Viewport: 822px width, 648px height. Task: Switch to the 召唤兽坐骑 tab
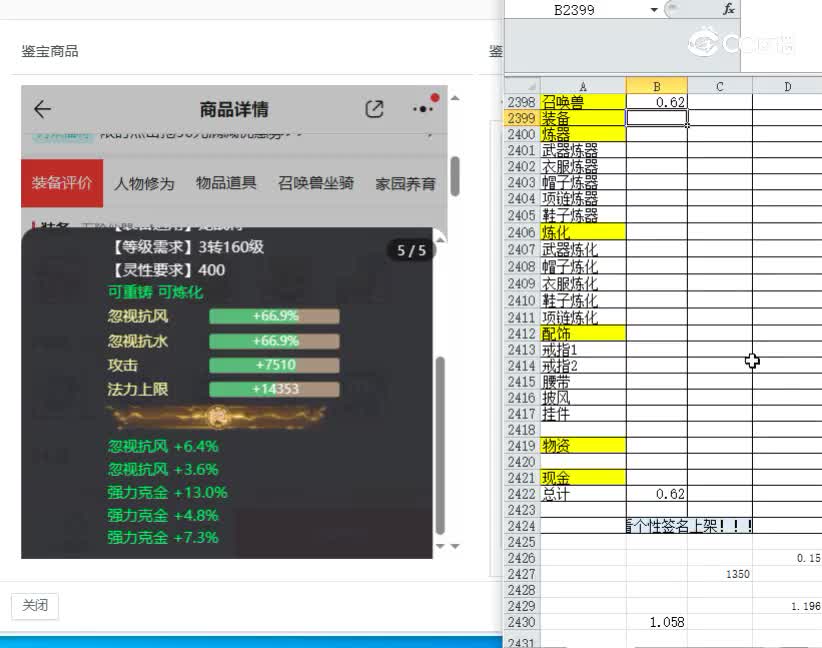316,183
